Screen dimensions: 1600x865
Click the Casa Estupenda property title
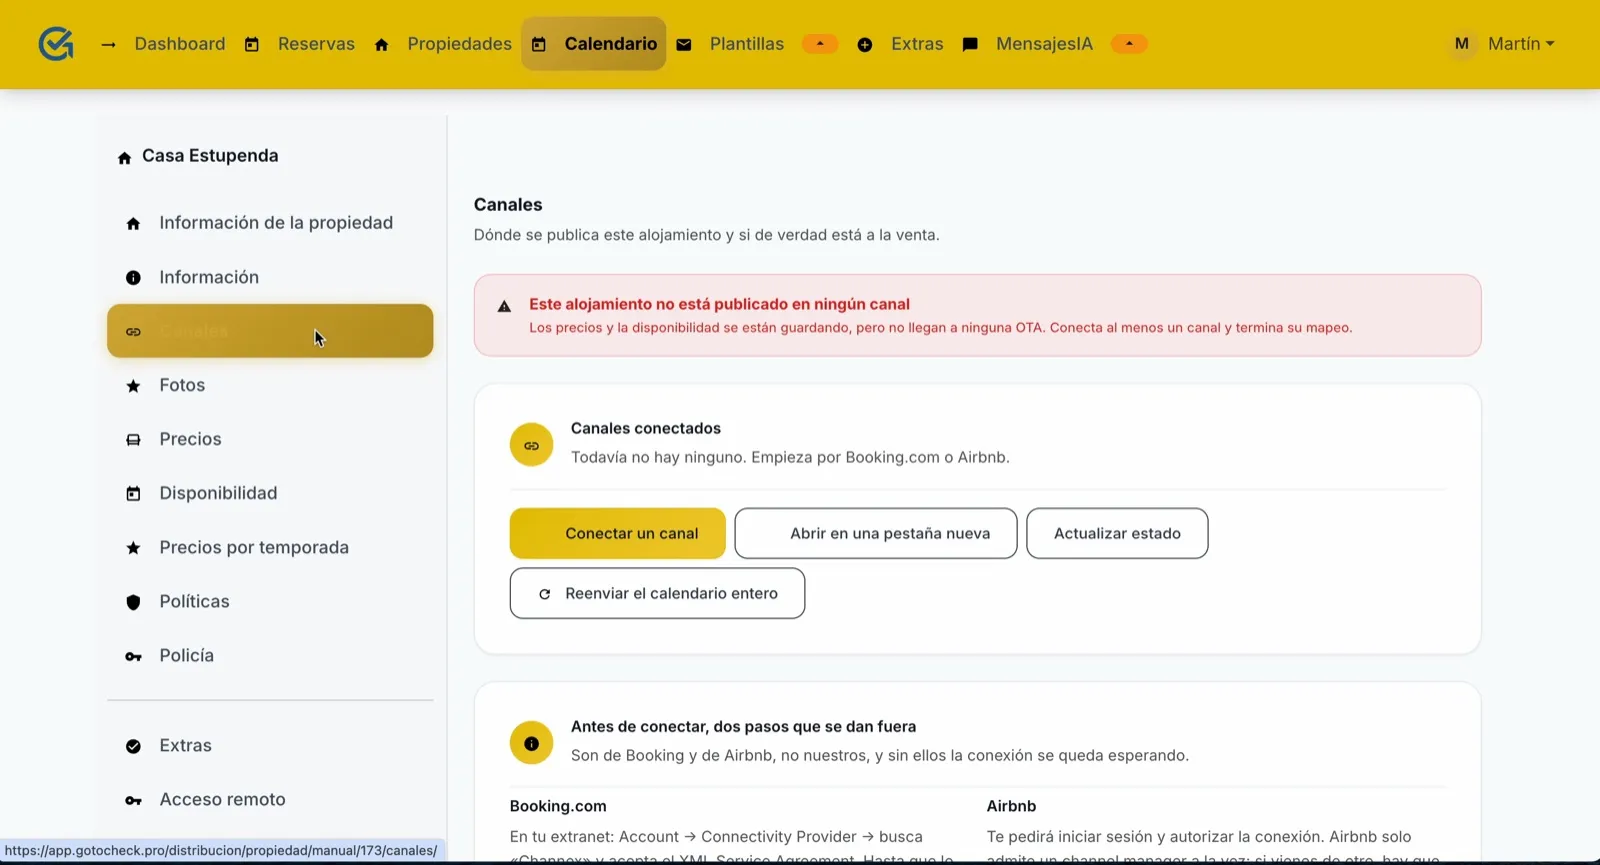(x=210, y=156)
